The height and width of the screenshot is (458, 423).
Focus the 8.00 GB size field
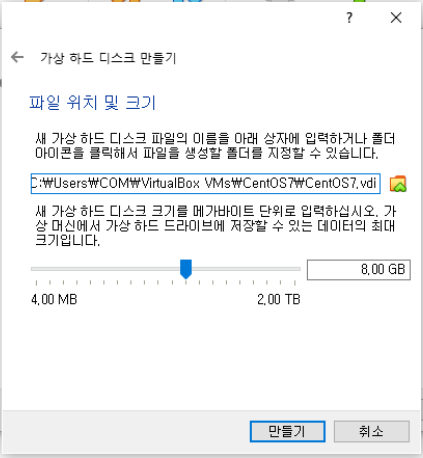[358, 269]
